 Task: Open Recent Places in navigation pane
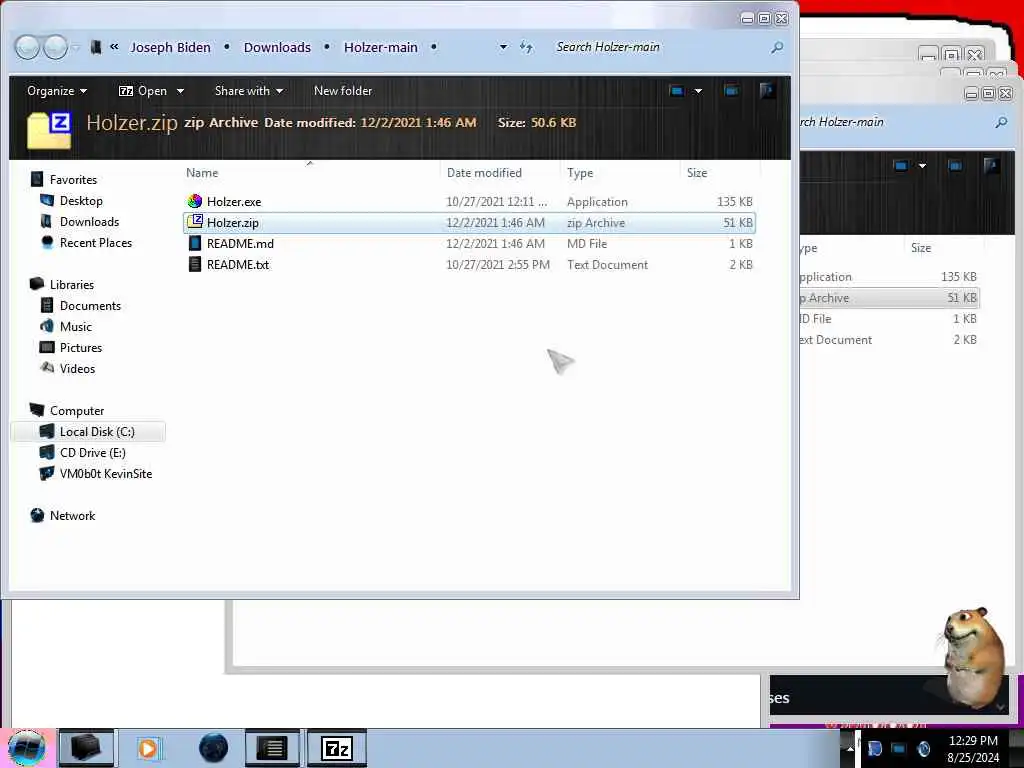pyautogui.click(x=96, y=242)
